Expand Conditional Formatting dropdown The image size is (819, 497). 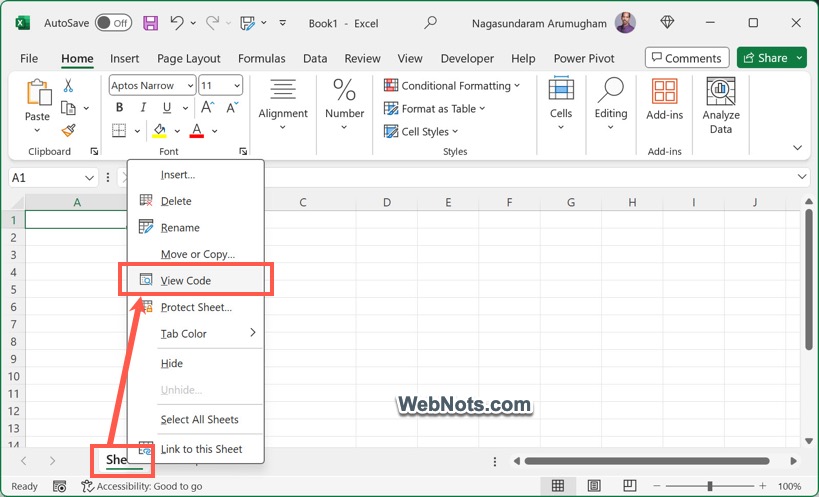[517, 85]
